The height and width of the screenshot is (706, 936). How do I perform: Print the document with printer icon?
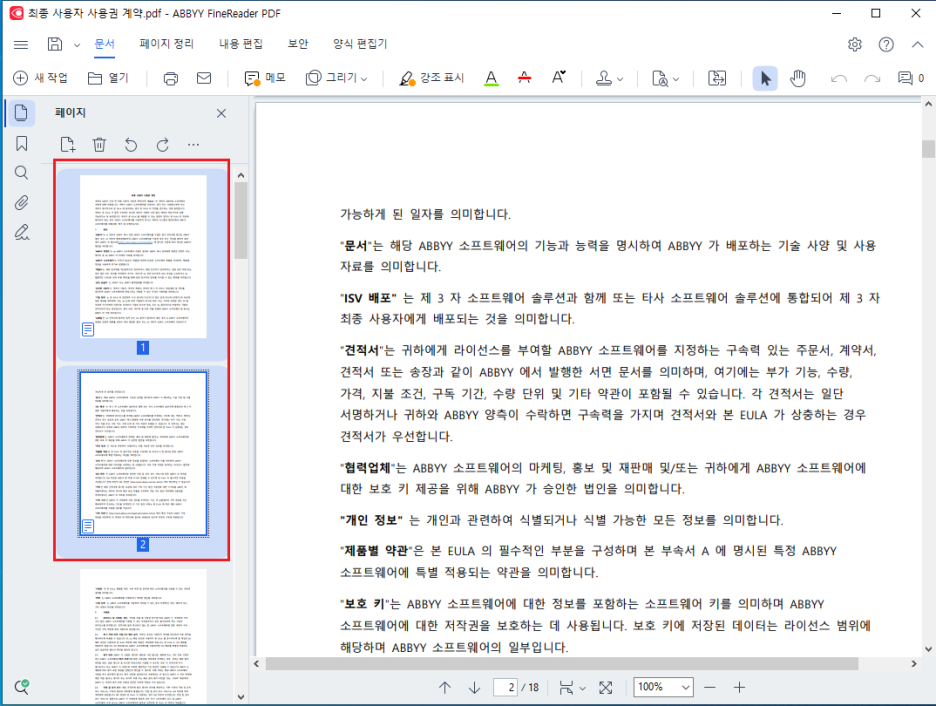[171, 78]
